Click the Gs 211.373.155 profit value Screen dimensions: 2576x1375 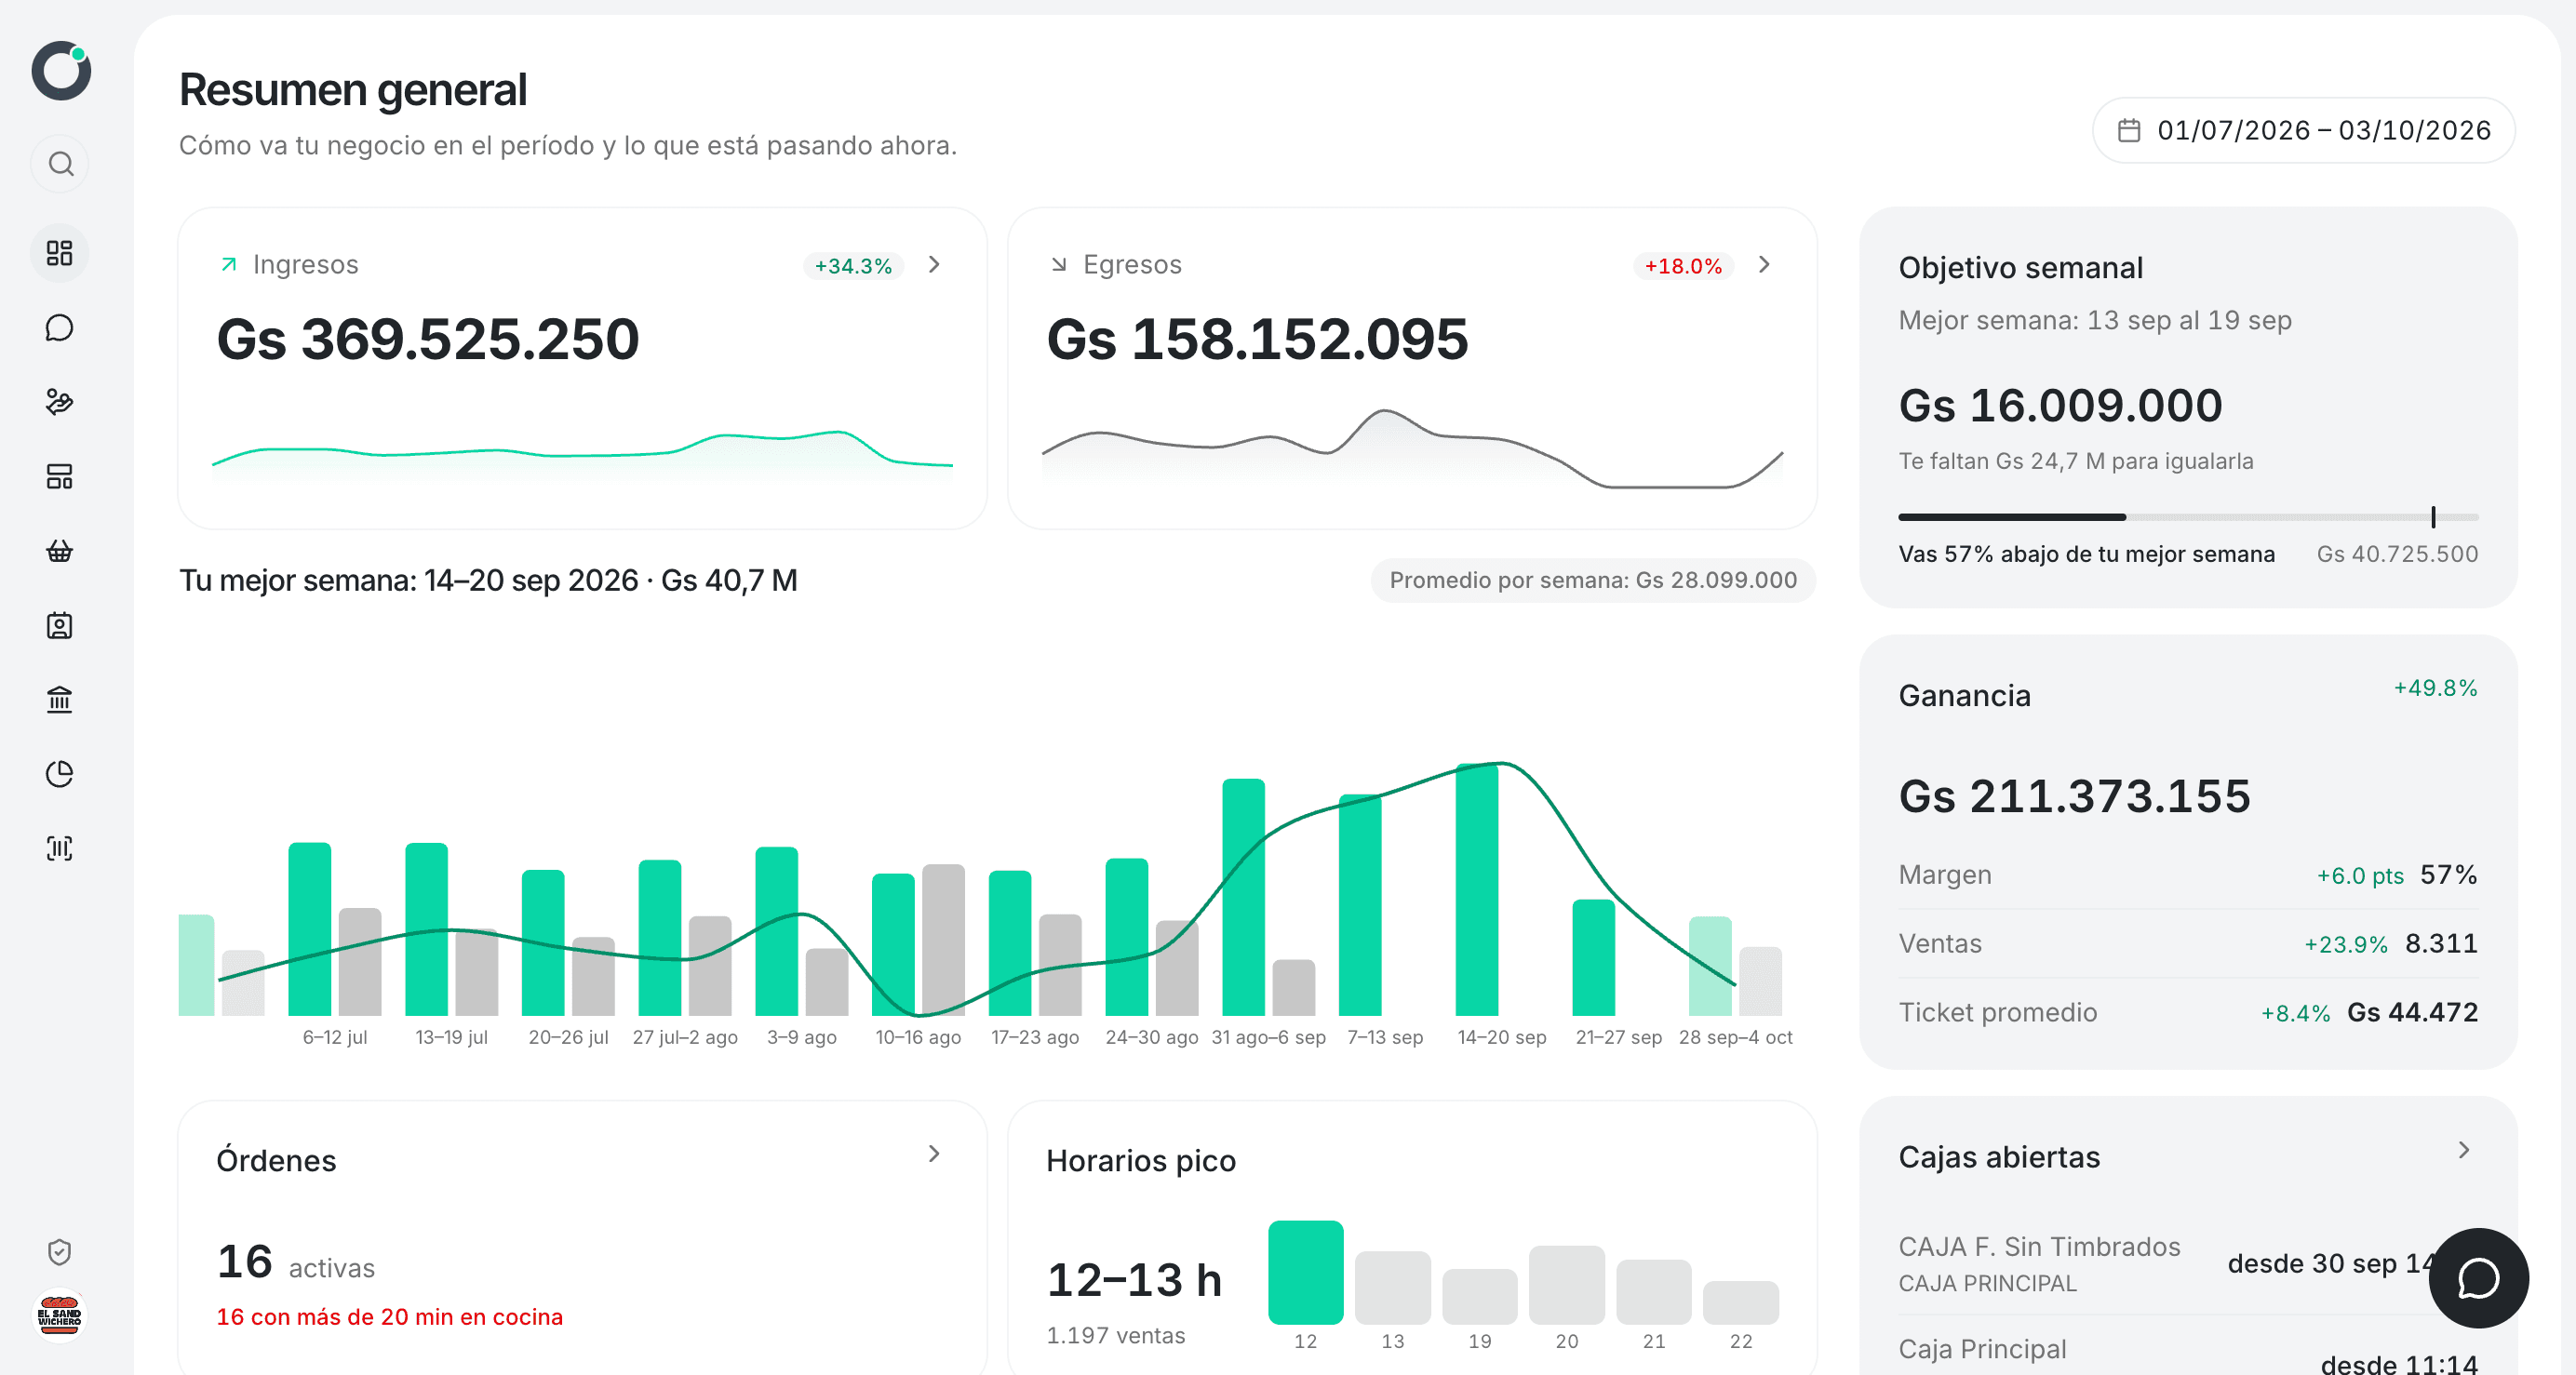pos(2074,797)
